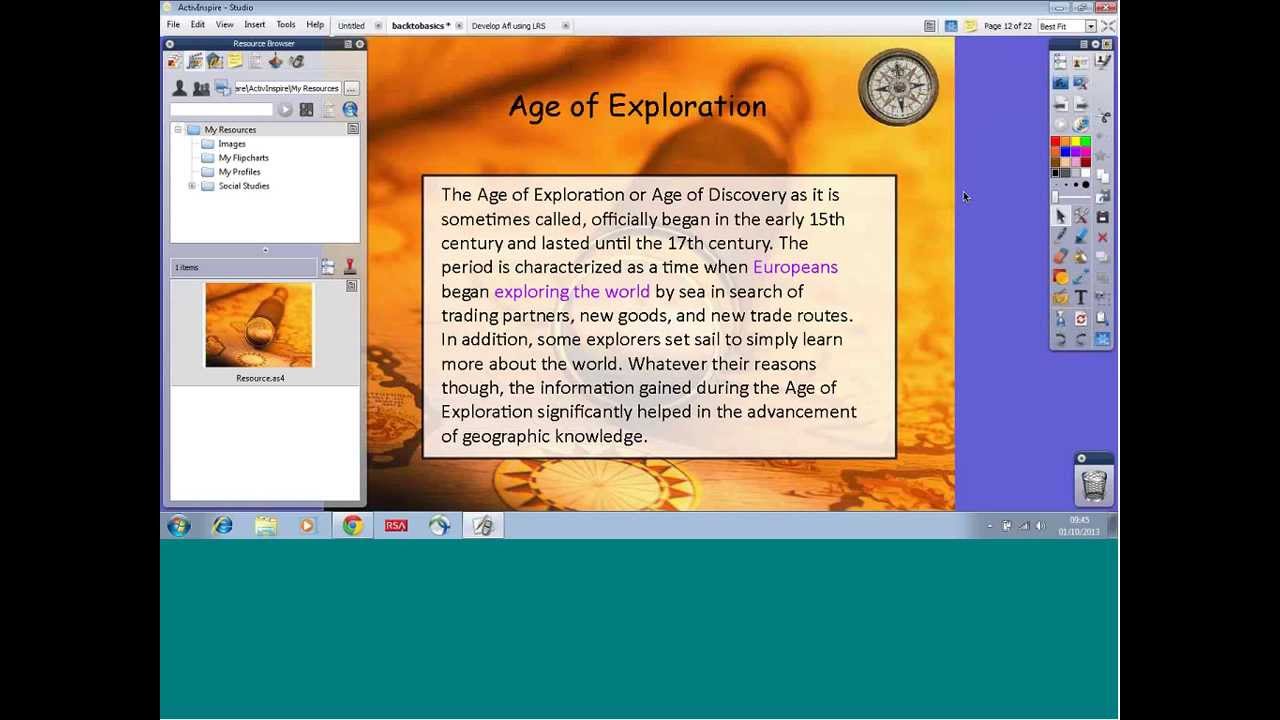This screenshot has height=720, width=1280.
Task: Open the Edit menu
Action: 198,25
